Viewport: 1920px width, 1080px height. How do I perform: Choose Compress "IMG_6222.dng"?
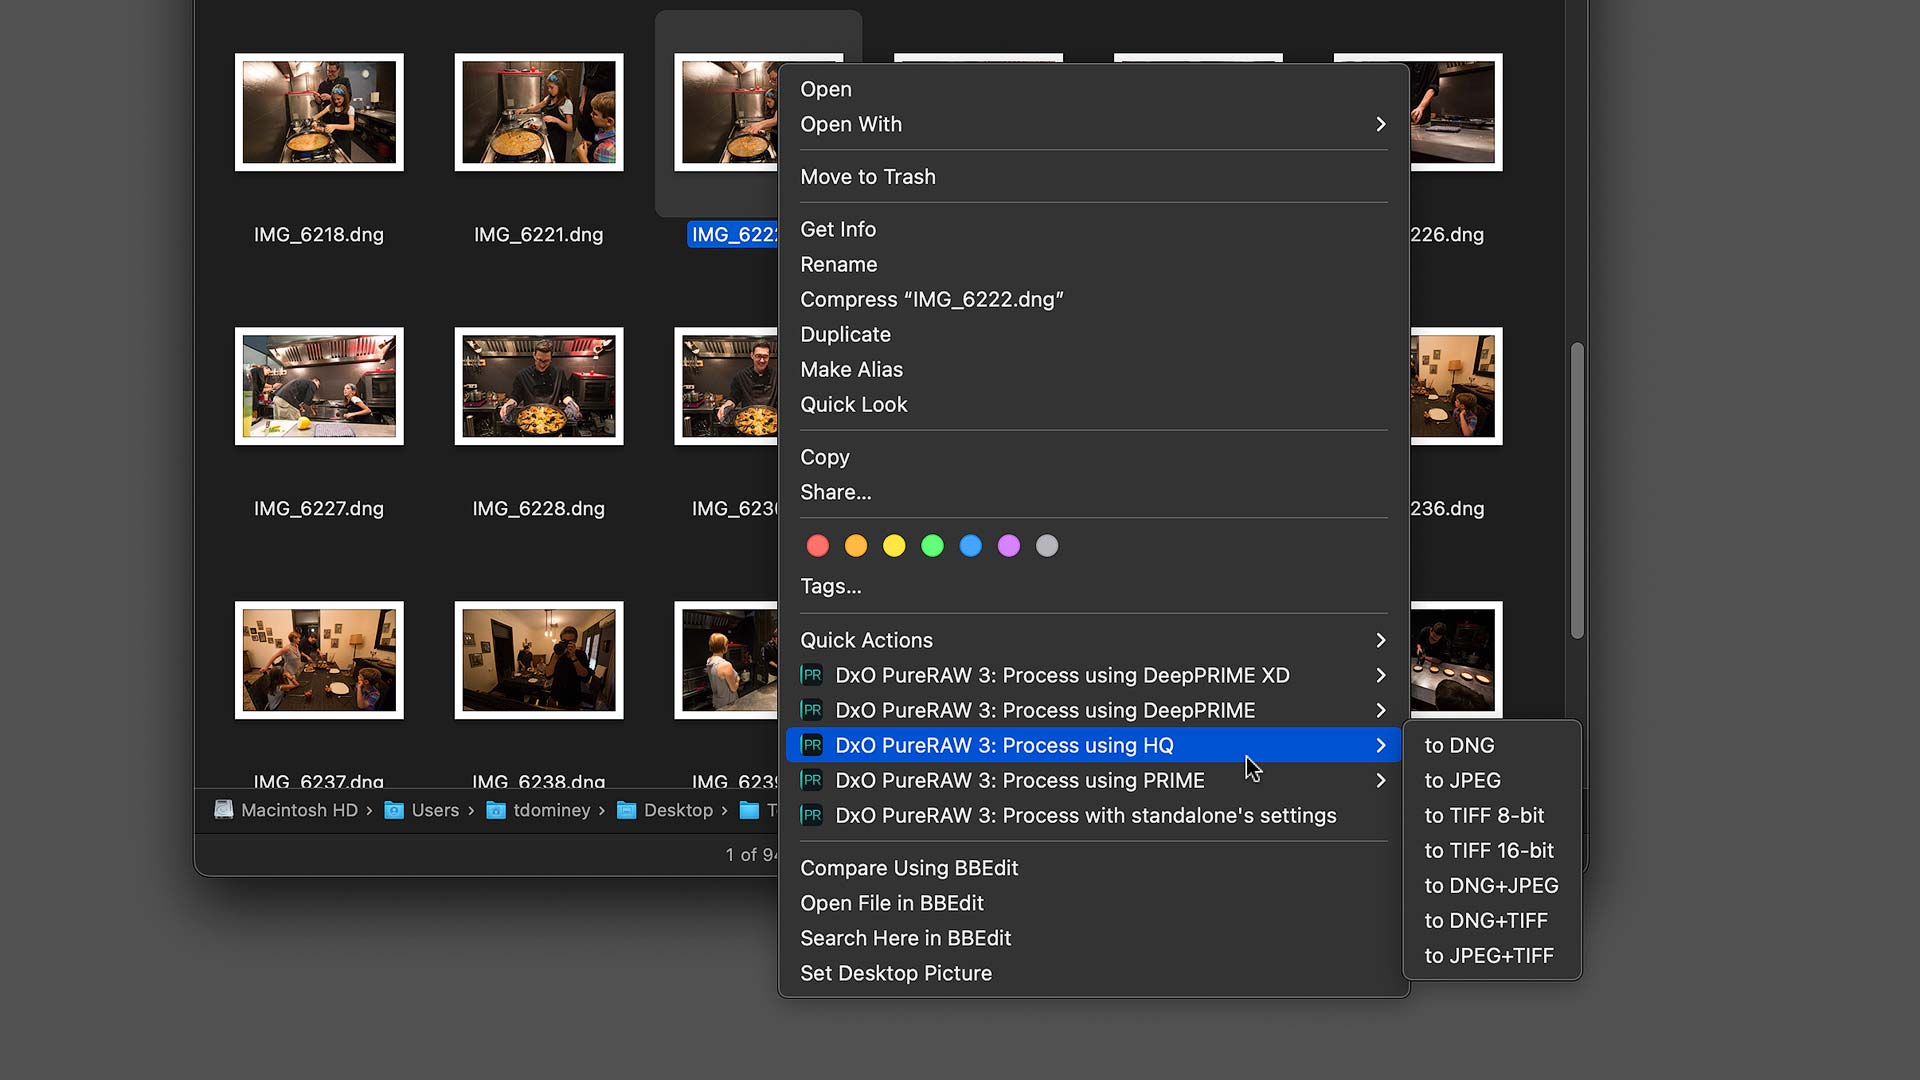pos(932,299)
